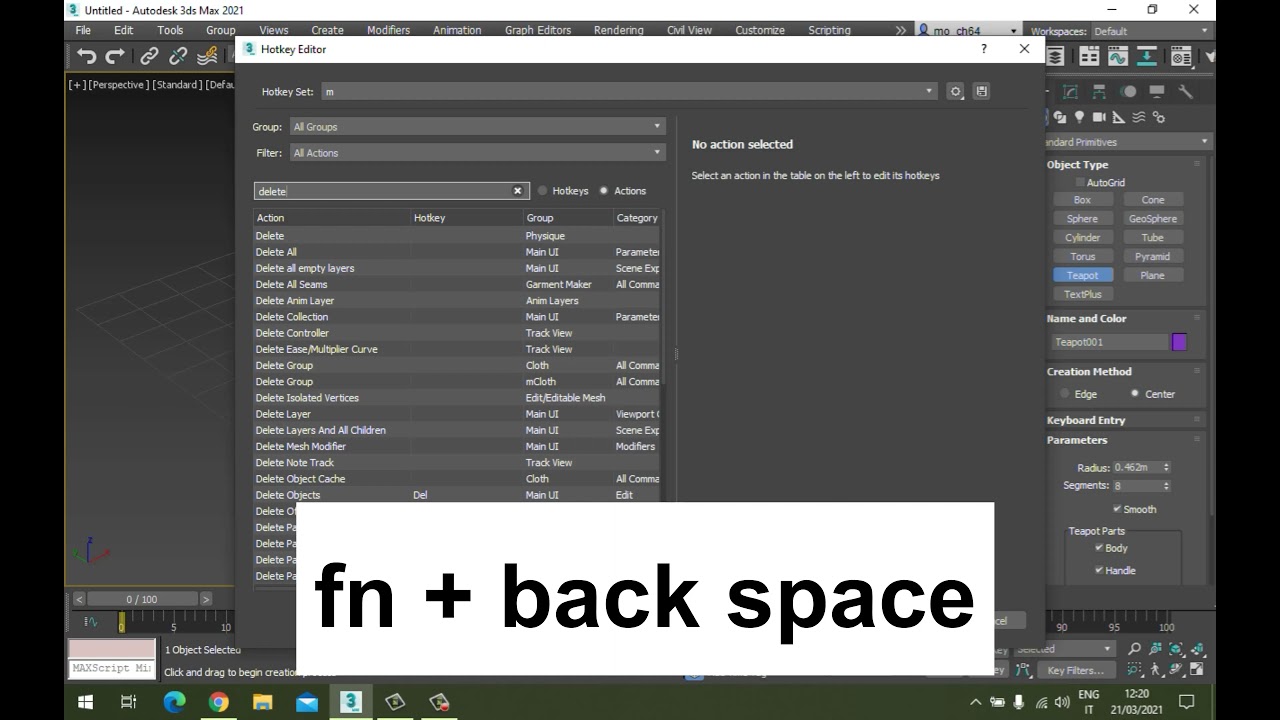Open the Modifiers menu
This screenshot has height=720, width=1280.
[x=388, y=30]
